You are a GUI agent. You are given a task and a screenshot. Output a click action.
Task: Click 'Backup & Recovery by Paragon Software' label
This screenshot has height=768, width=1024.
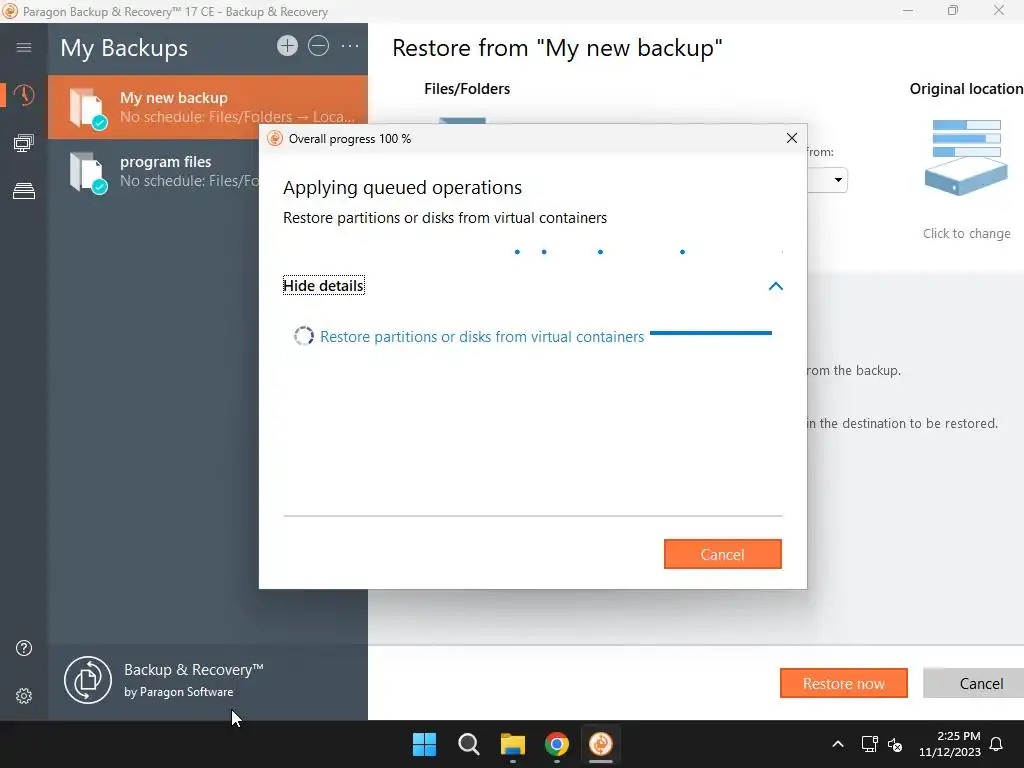(193, 680)
